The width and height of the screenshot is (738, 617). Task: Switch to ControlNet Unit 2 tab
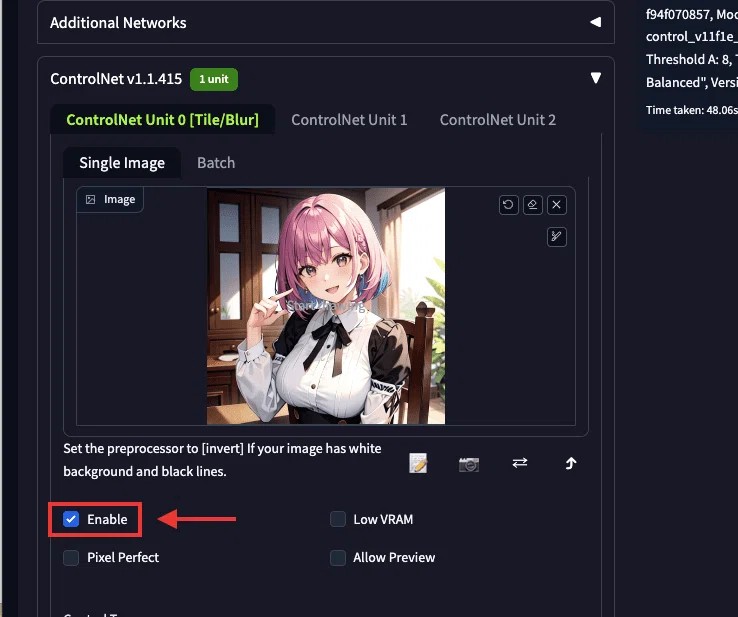click(x=497, y=120)
